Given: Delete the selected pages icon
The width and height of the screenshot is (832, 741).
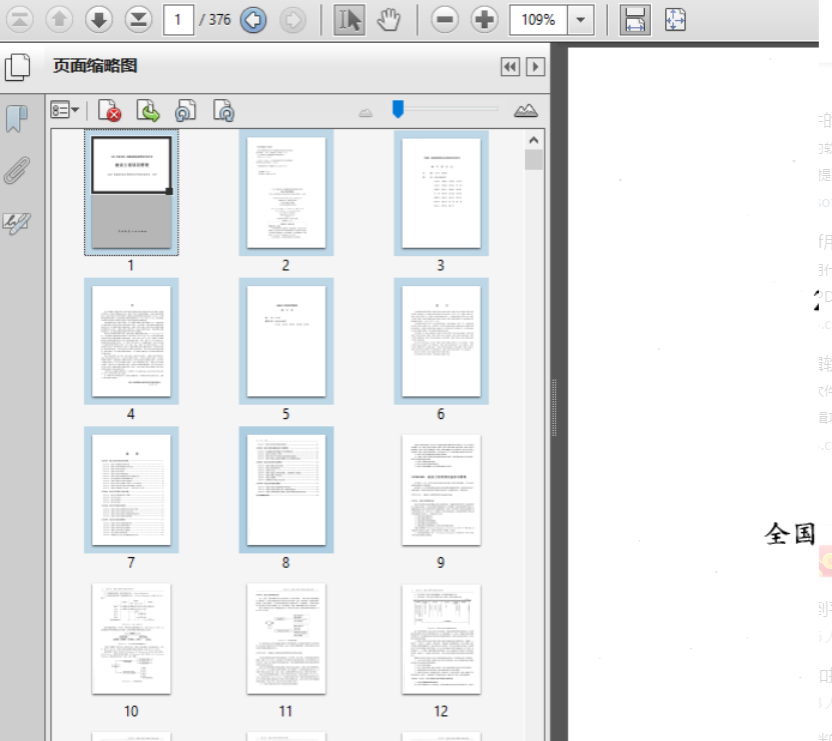Looking at the screenshot, I should pyautogui.click(x=110, y=111).
